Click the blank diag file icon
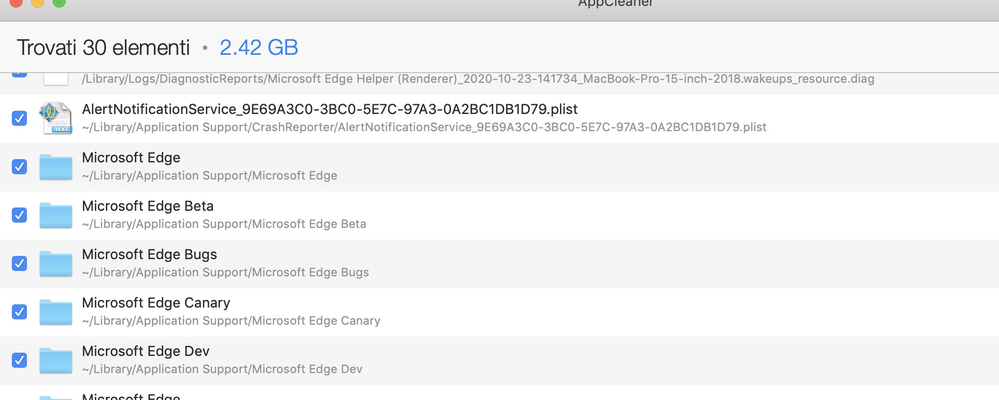The image size is (999, 400). pyautogui.click(x=56, y=79)
